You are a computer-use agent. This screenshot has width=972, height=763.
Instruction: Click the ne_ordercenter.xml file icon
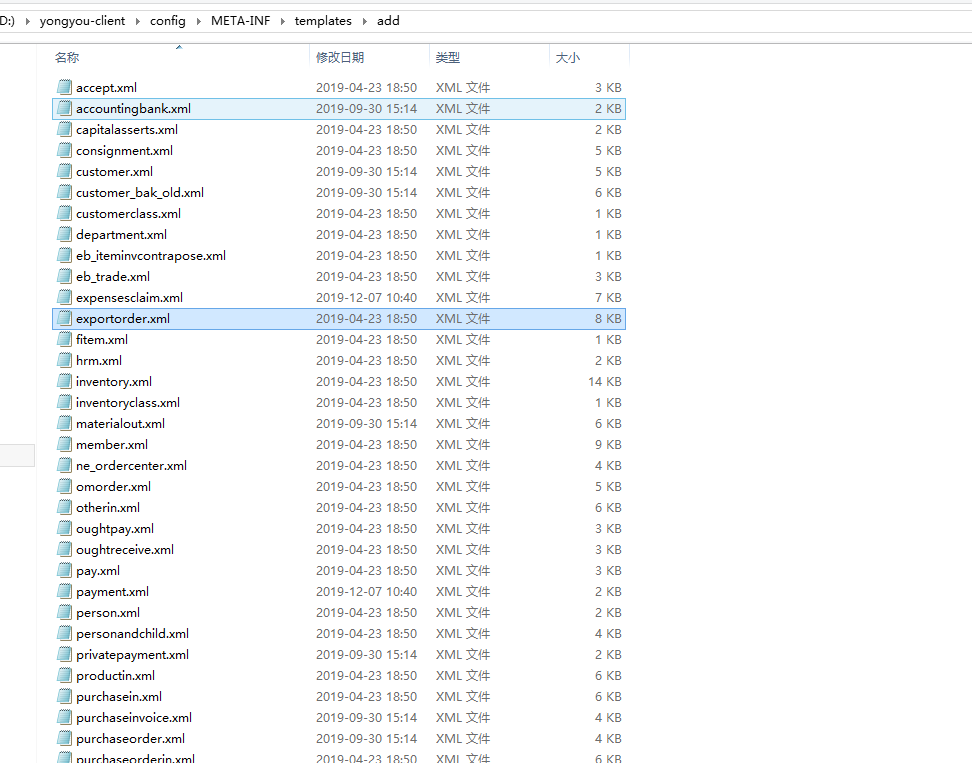click(64, 465)
